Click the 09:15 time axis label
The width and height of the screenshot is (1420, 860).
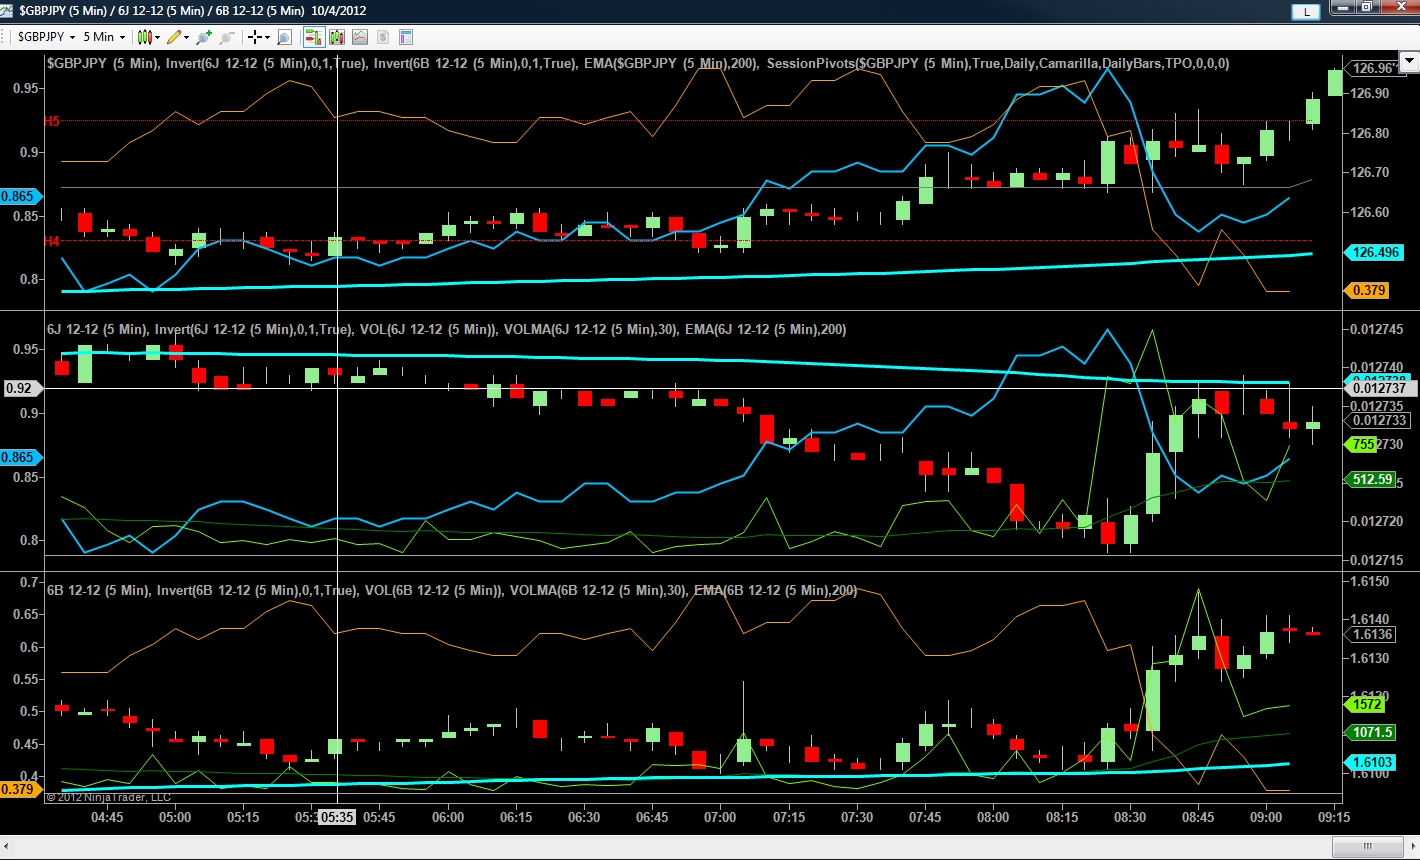1334,817
